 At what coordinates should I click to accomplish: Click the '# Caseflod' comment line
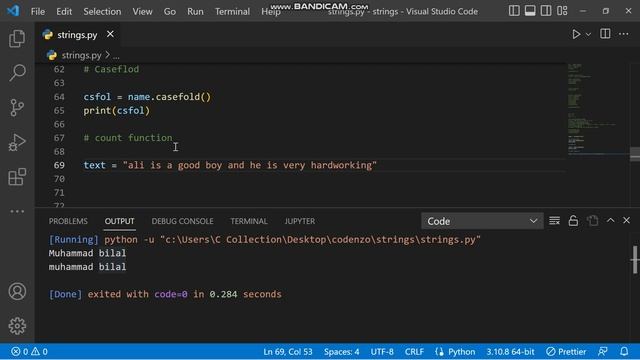(x=111, y=69)
